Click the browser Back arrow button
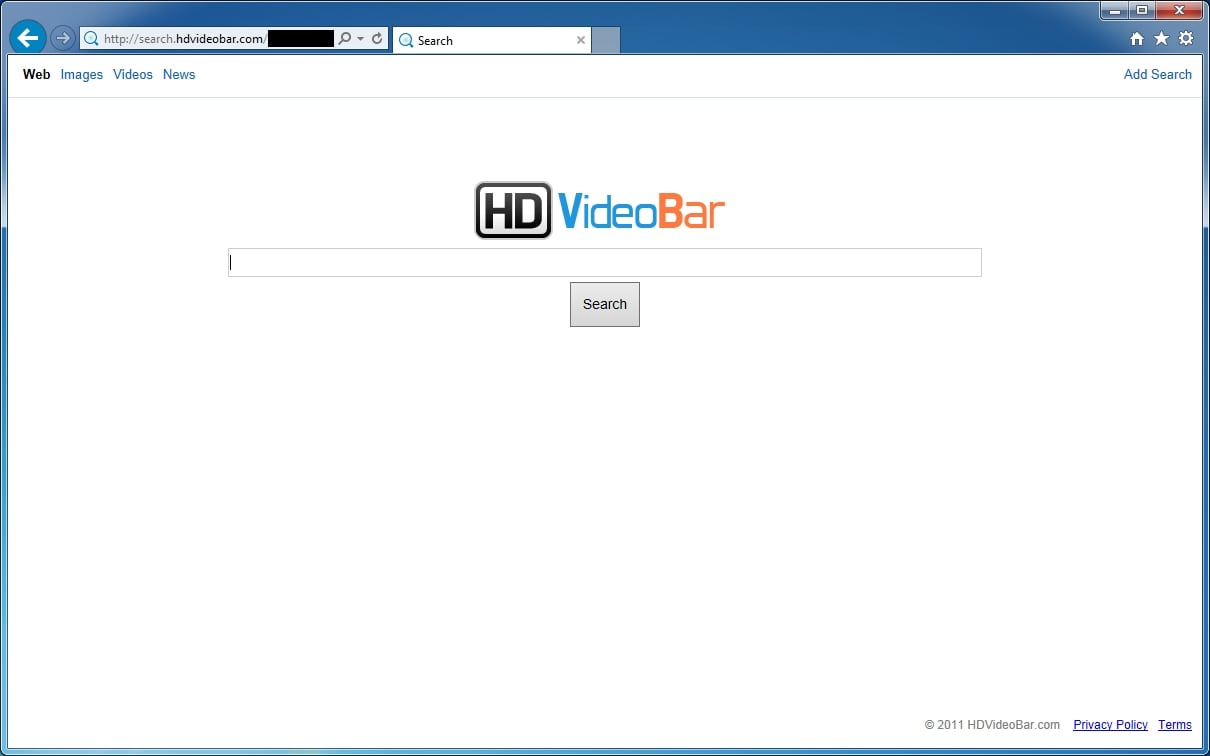1210x756 pixels. [28, 38]
